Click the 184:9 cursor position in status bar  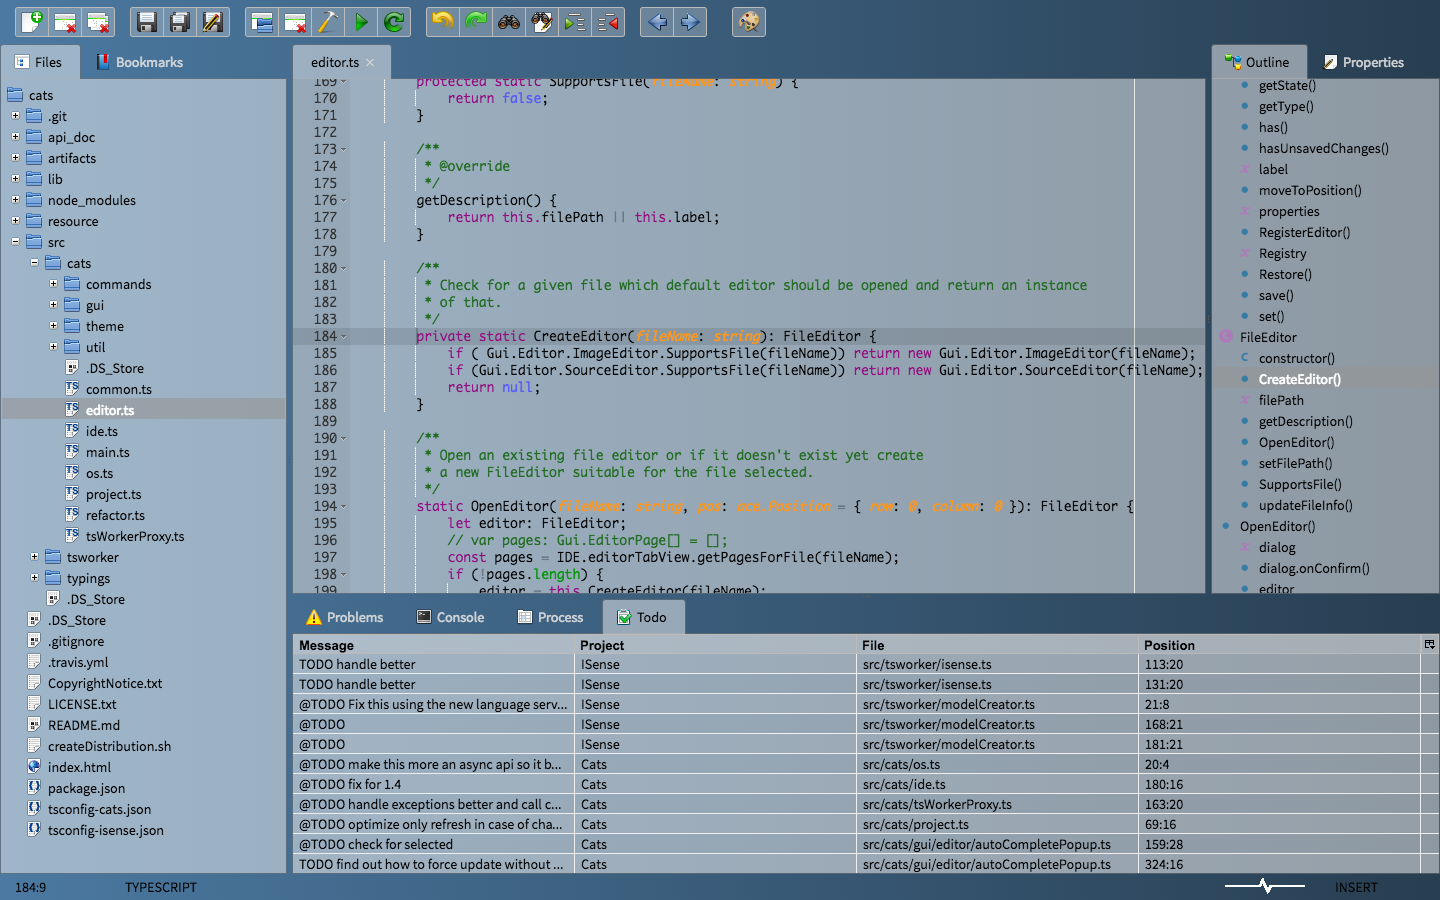click(x=30, y=887)
